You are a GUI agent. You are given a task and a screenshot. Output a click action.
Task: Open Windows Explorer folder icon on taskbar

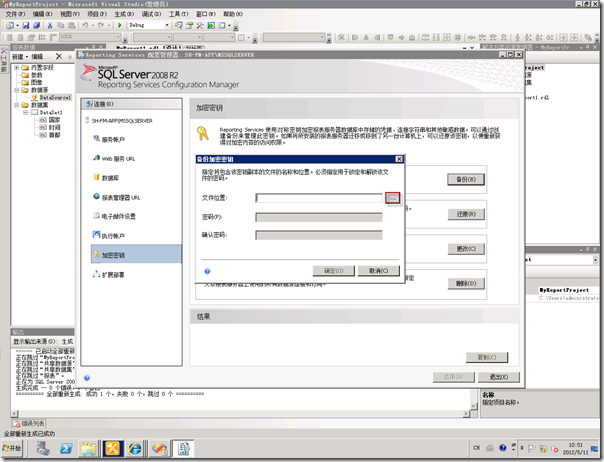89,449
